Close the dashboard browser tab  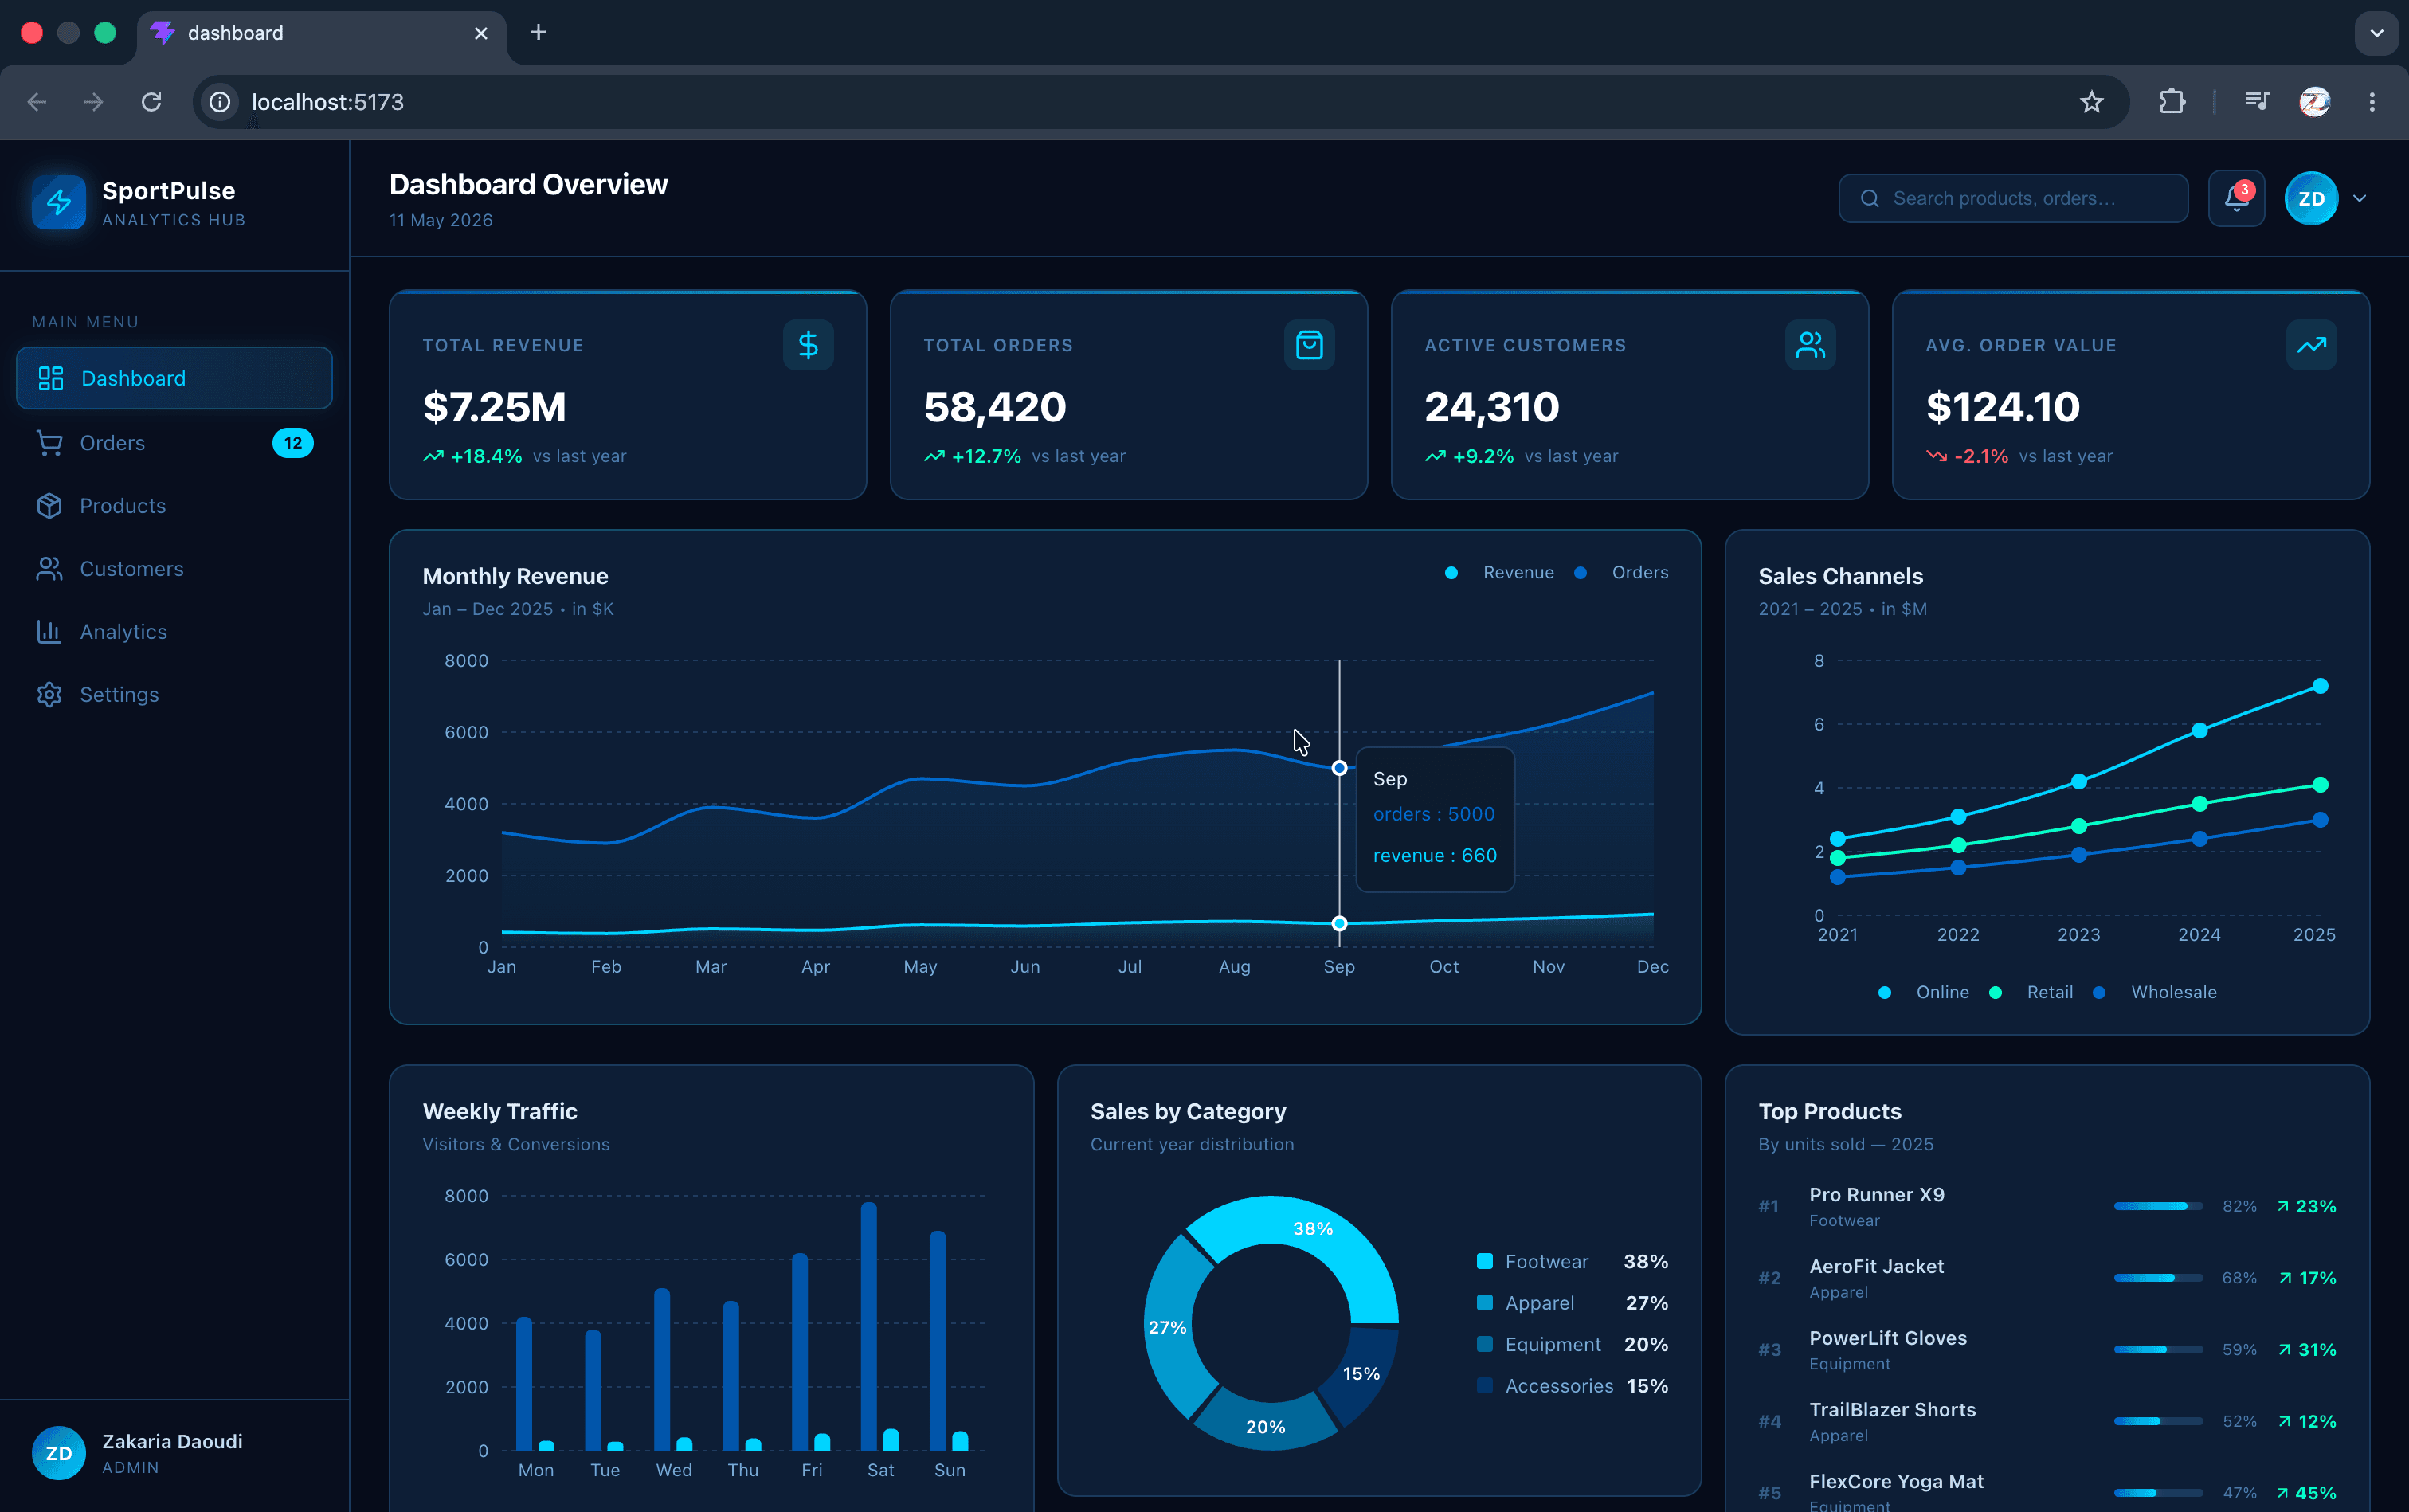point(481,33)
